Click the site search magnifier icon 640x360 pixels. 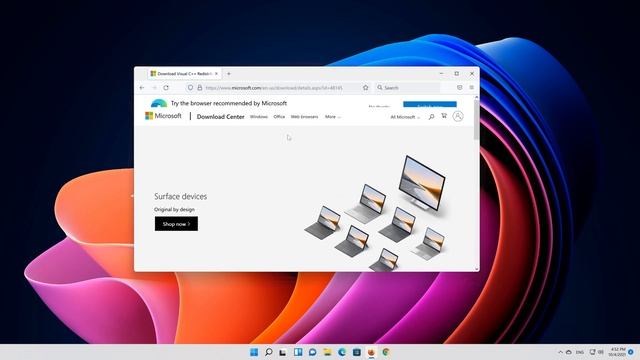[431, 117]
